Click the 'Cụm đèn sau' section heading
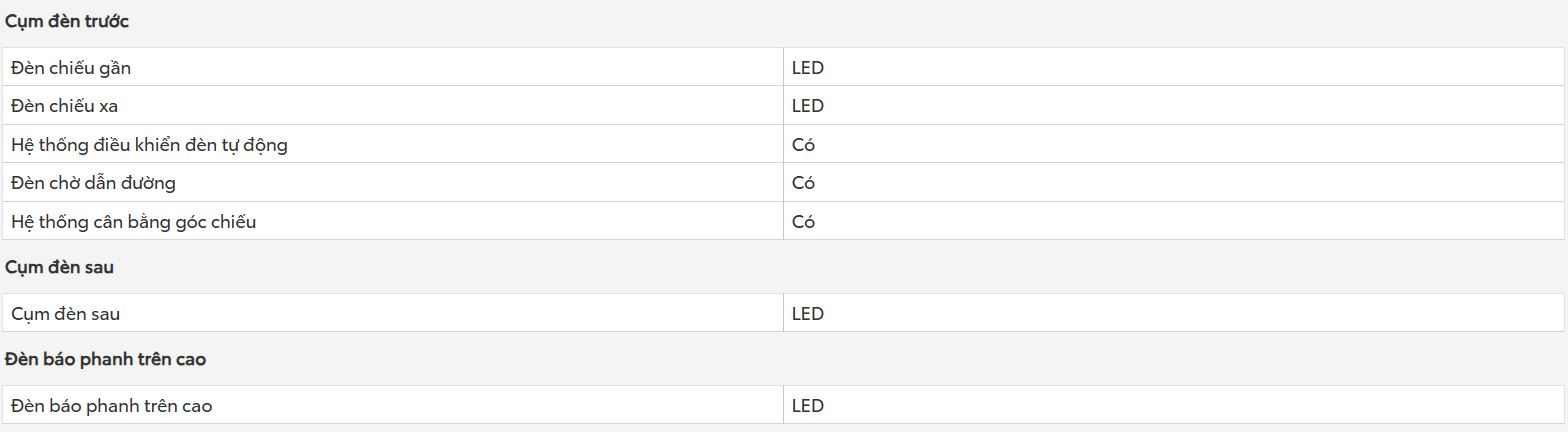Screen dimensions: 1568x432 coord(59,268)
